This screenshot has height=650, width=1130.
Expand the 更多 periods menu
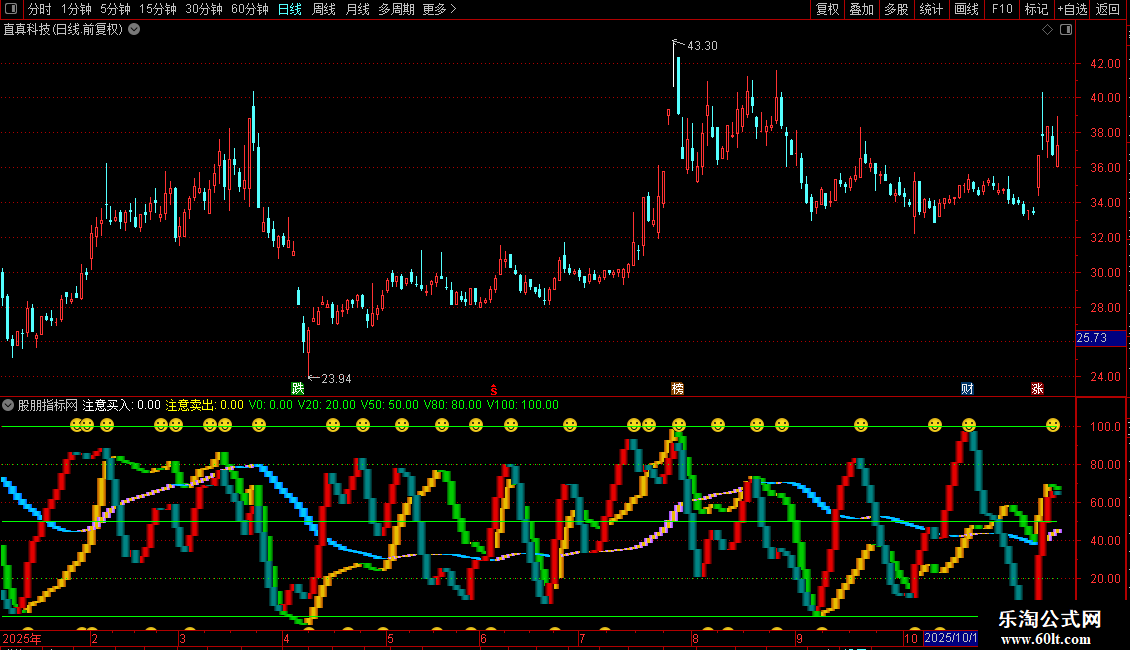tap(440, 9)
